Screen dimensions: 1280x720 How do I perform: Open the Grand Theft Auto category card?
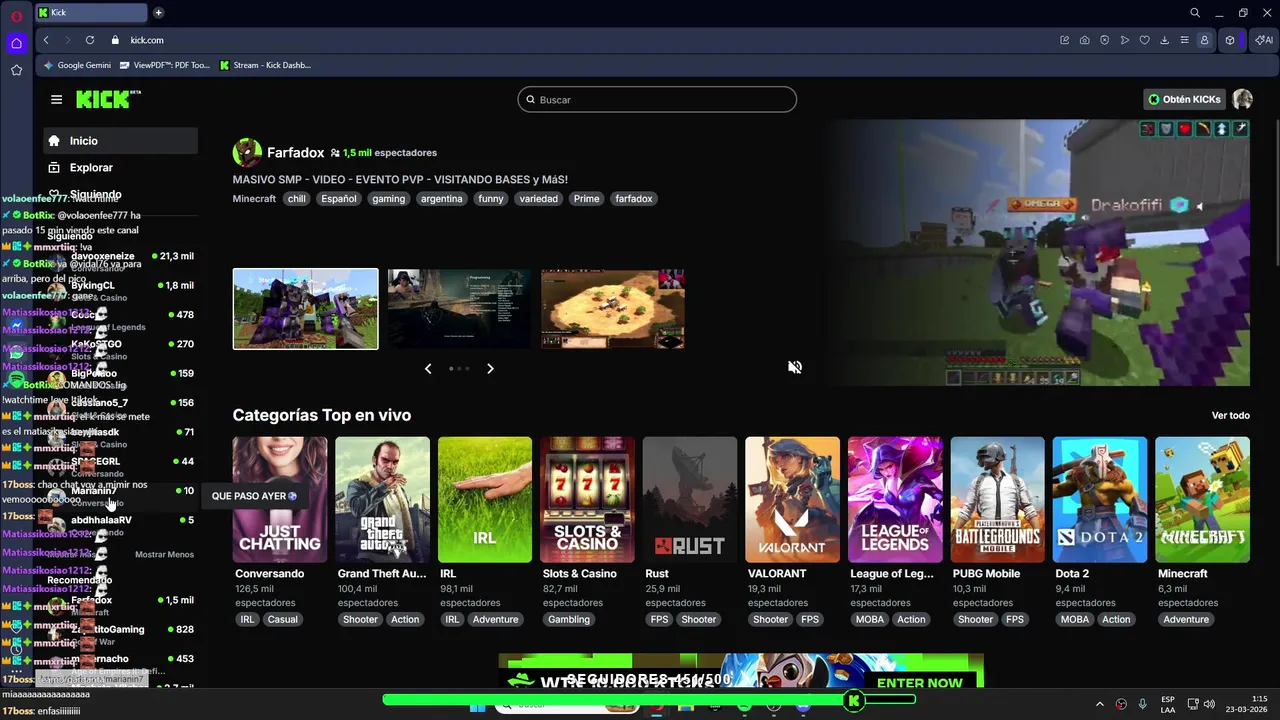tap(382, 499)
